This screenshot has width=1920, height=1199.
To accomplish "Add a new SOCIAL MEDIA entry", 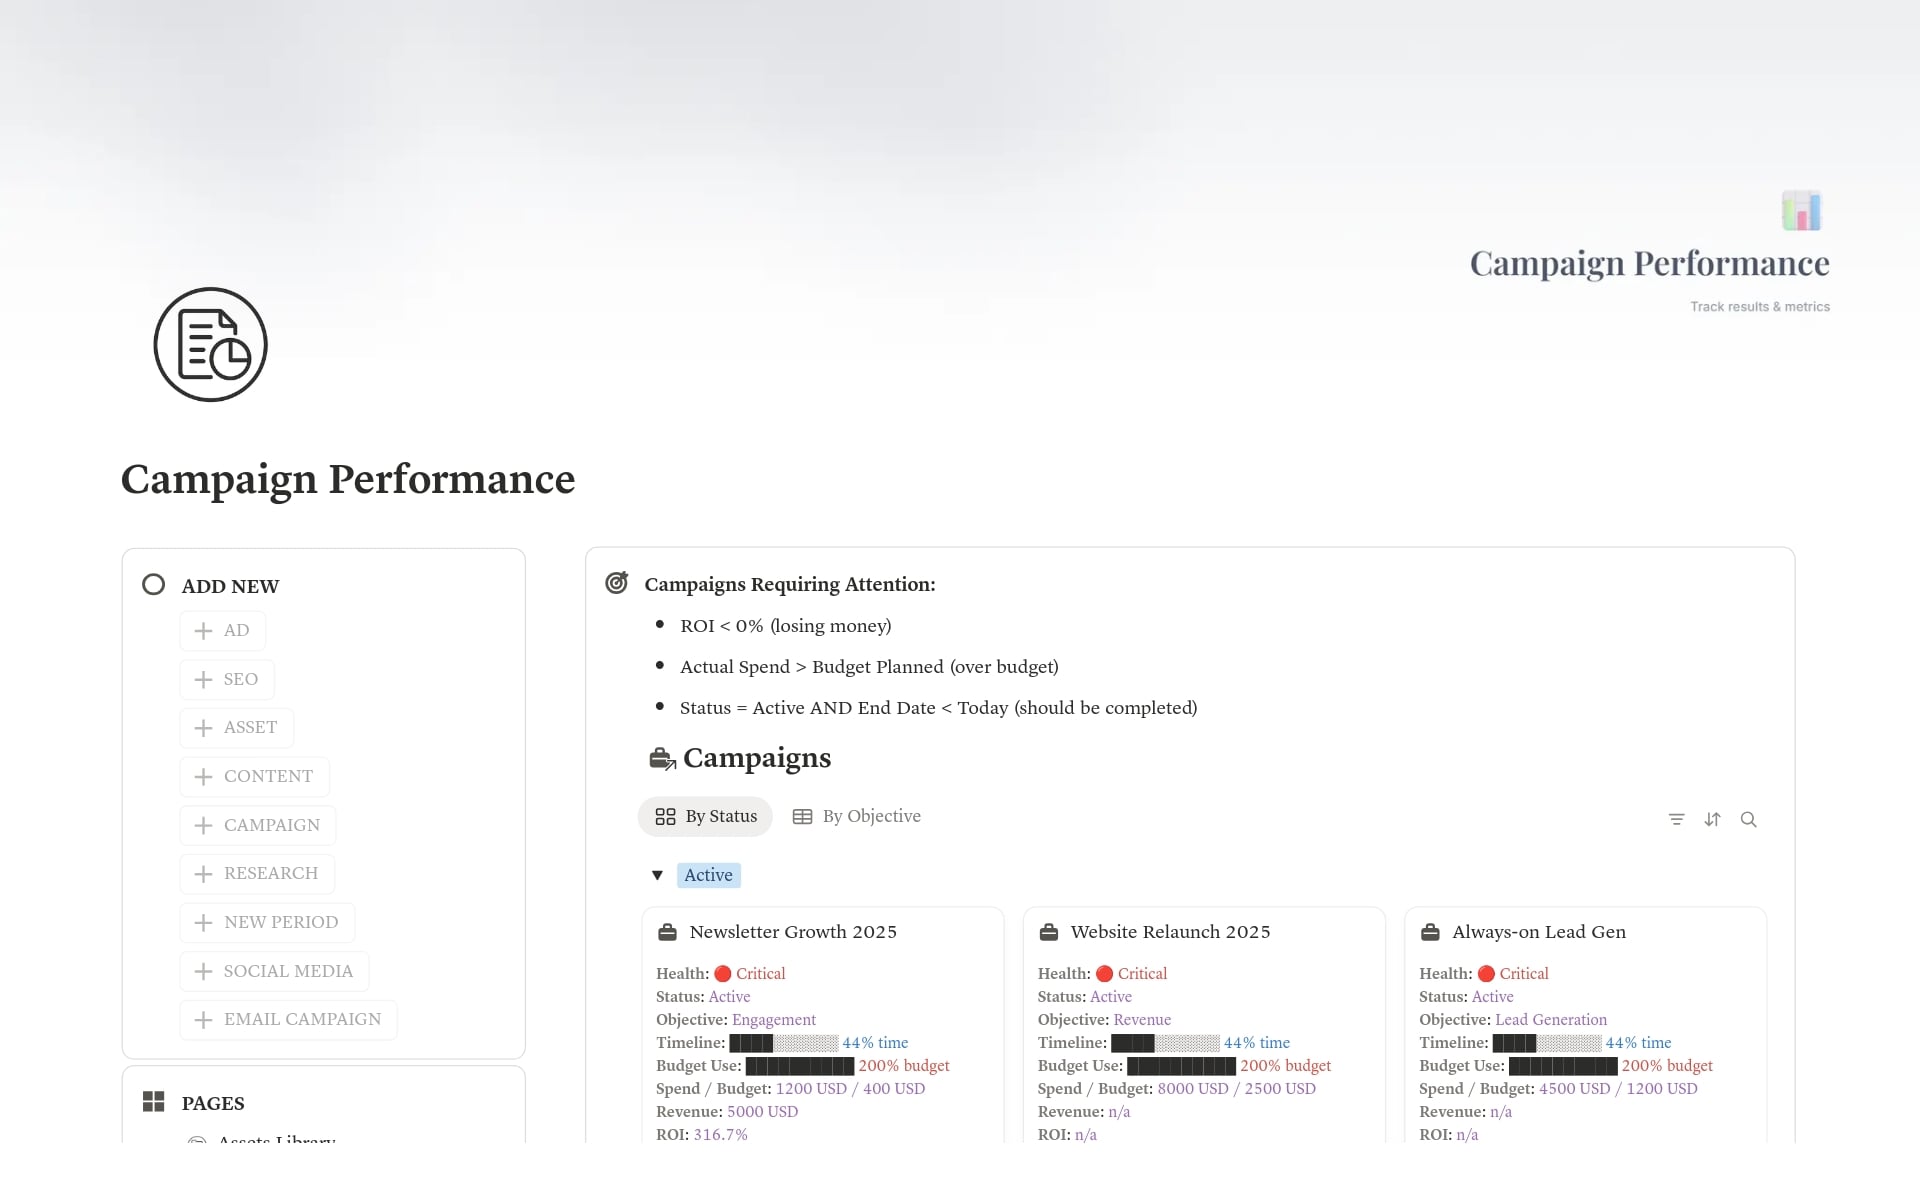I will [x=274, y=972].
